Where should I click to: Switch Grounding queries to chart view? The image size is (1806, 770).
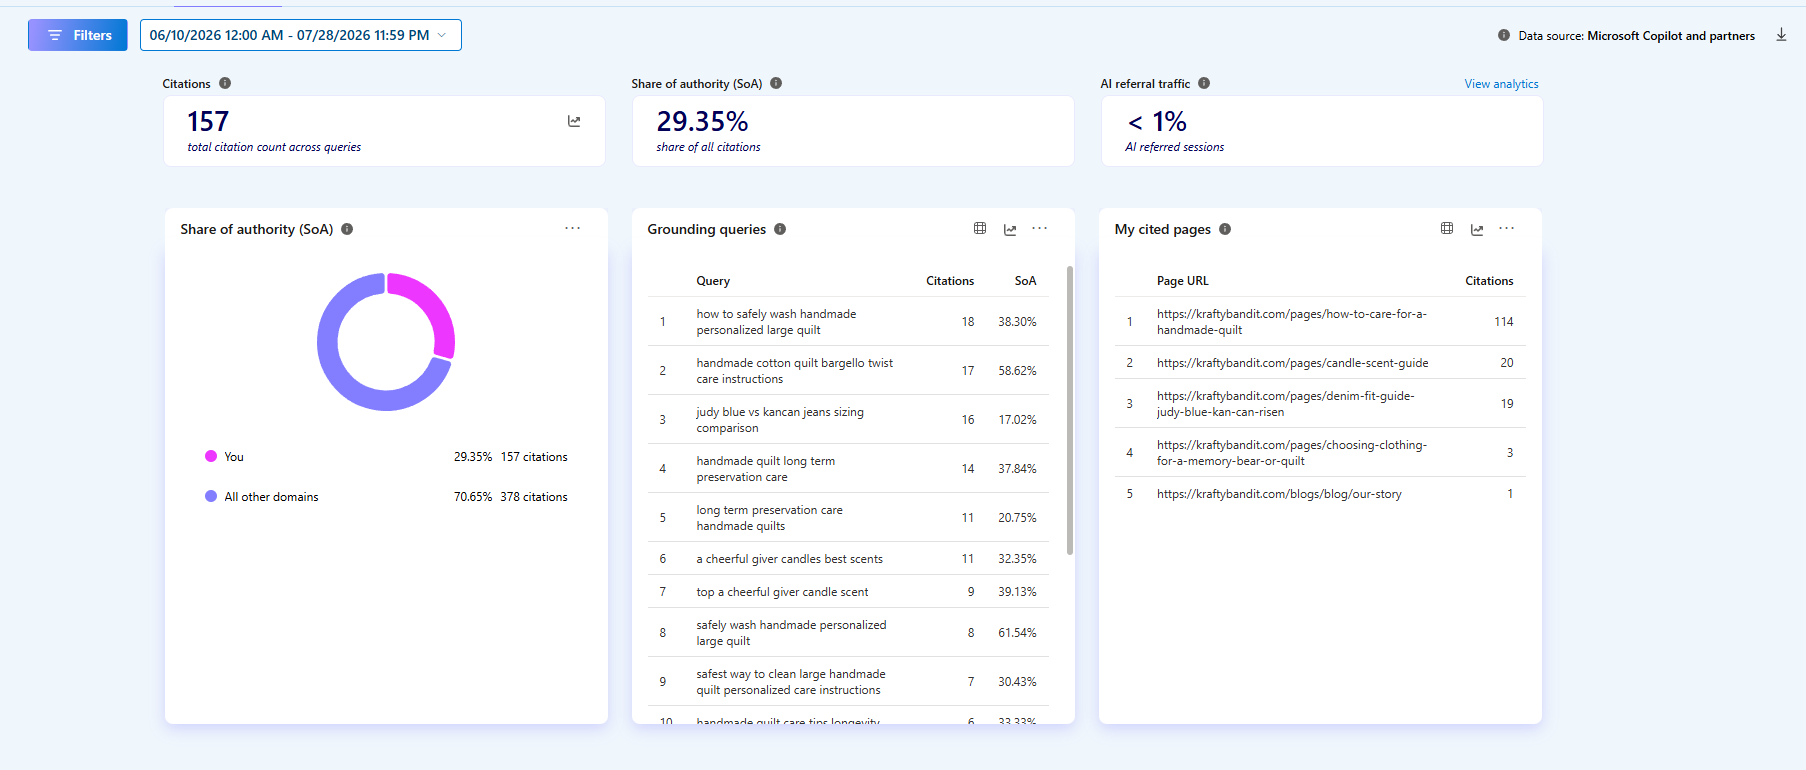tap(1010, 229)
